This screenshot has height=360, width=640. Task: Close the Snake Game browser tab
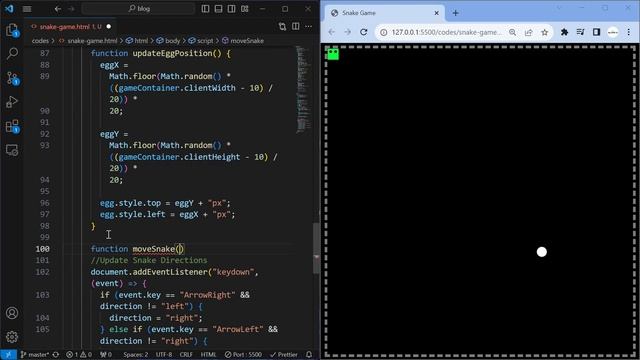pyautogui.click(x=436, y=13)
